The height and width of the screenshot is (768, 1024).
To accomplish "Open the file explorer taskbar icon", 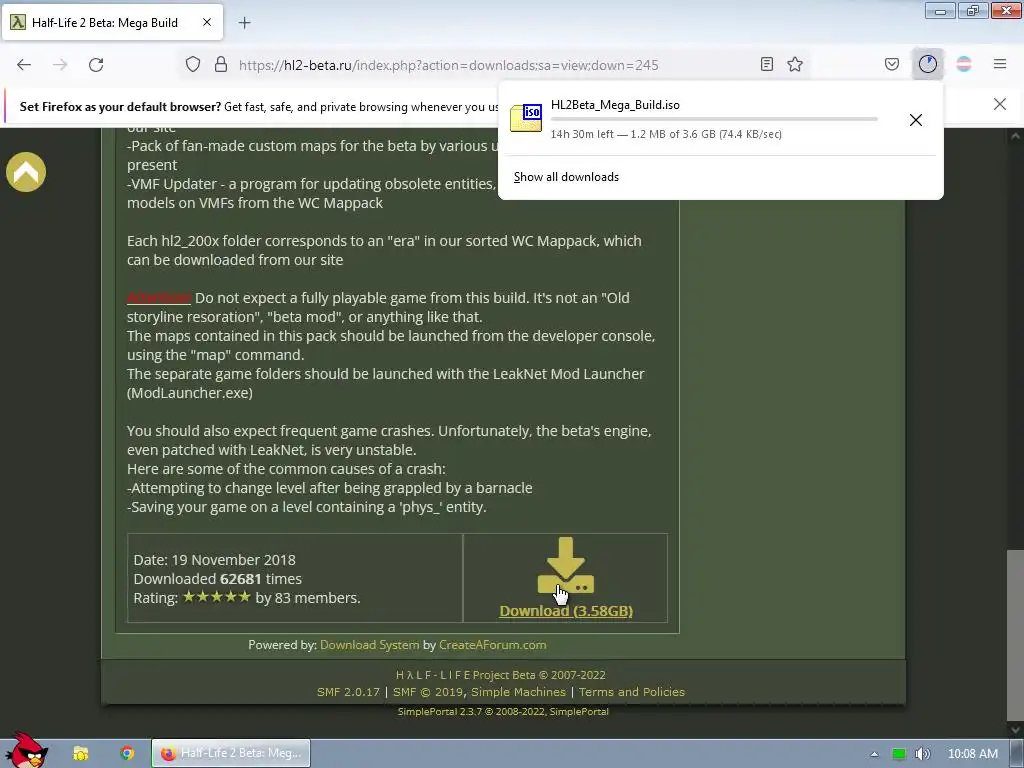I will pyautogui.click(x=80, y=753).
